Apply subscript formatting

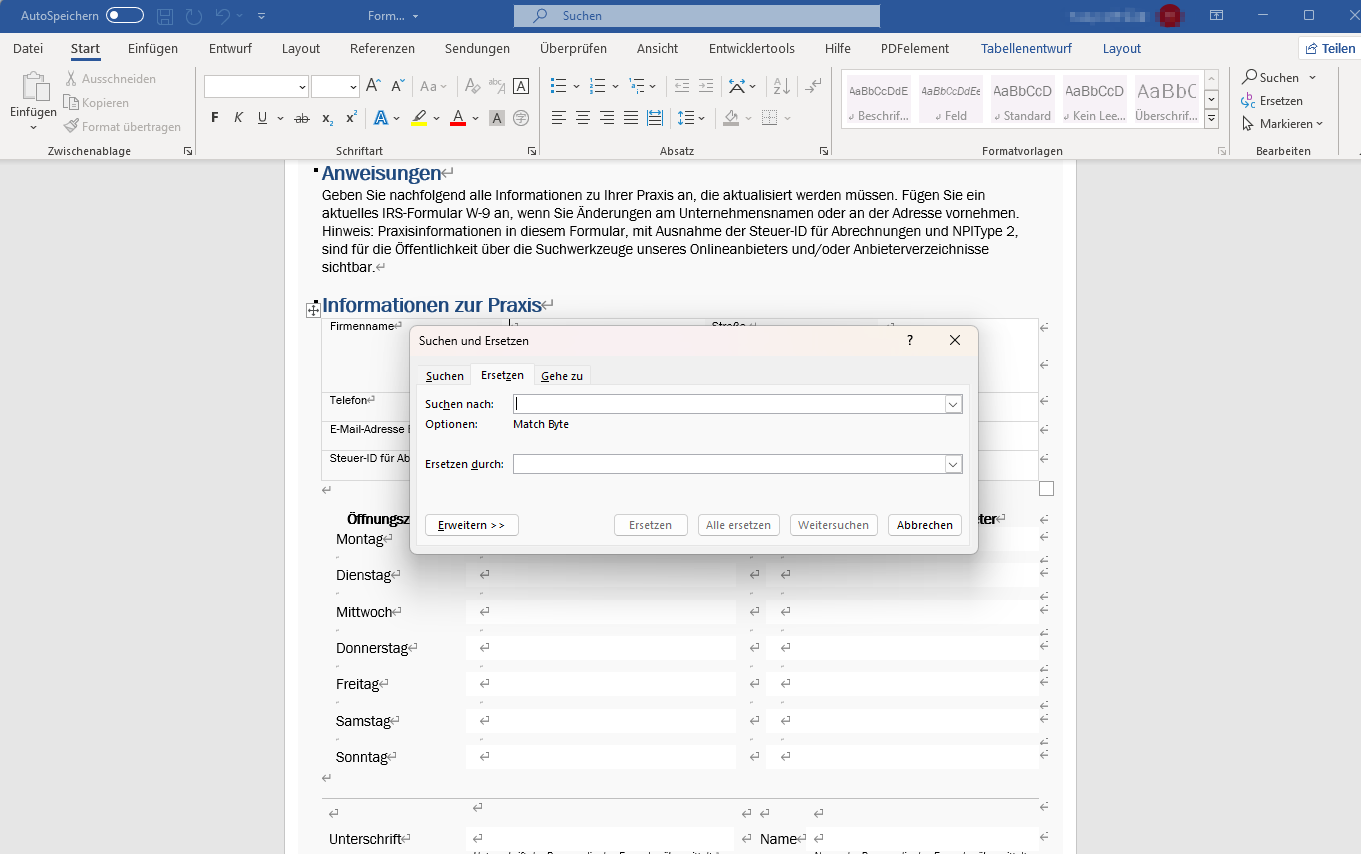point(327,118)
